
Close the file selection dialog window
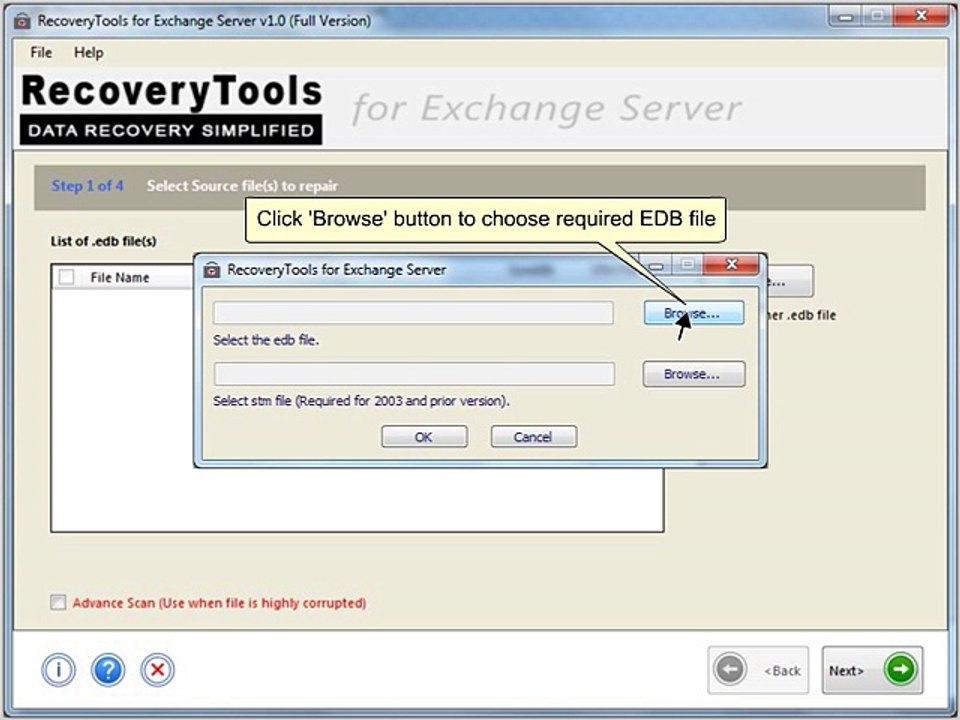[731, 264]
